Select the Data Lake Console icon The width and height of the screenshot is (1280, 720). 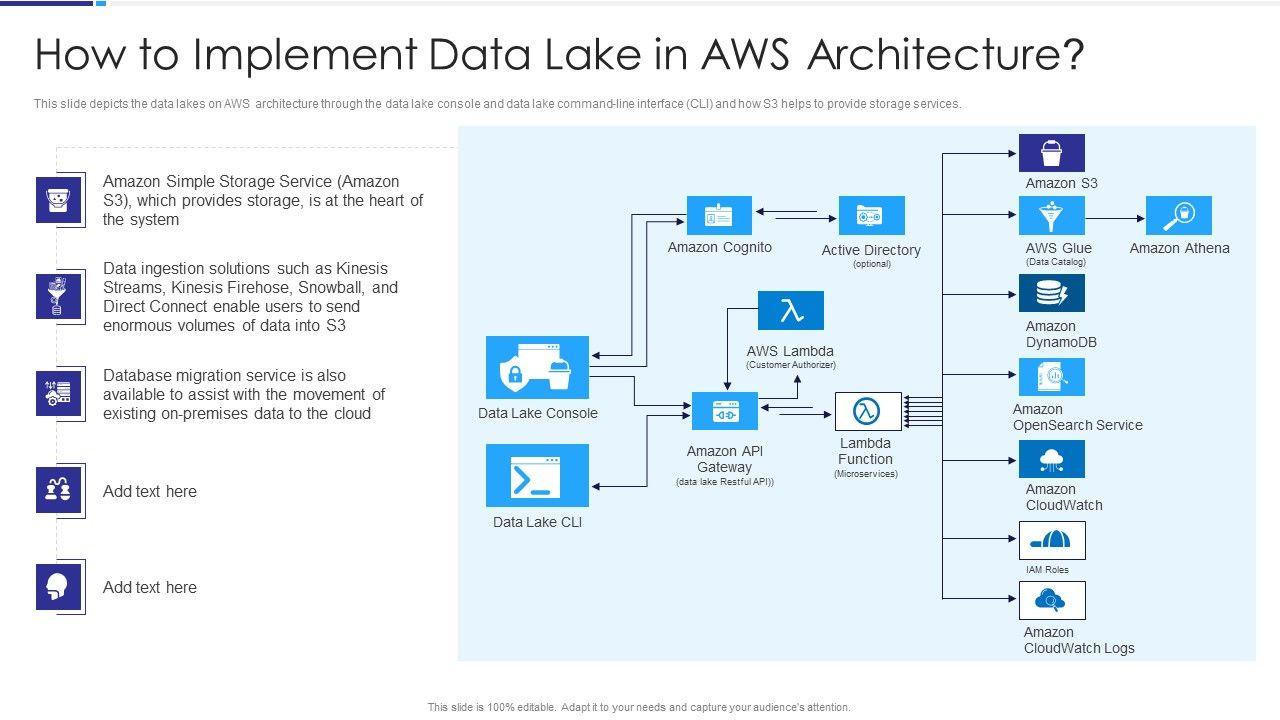point(537,368)
